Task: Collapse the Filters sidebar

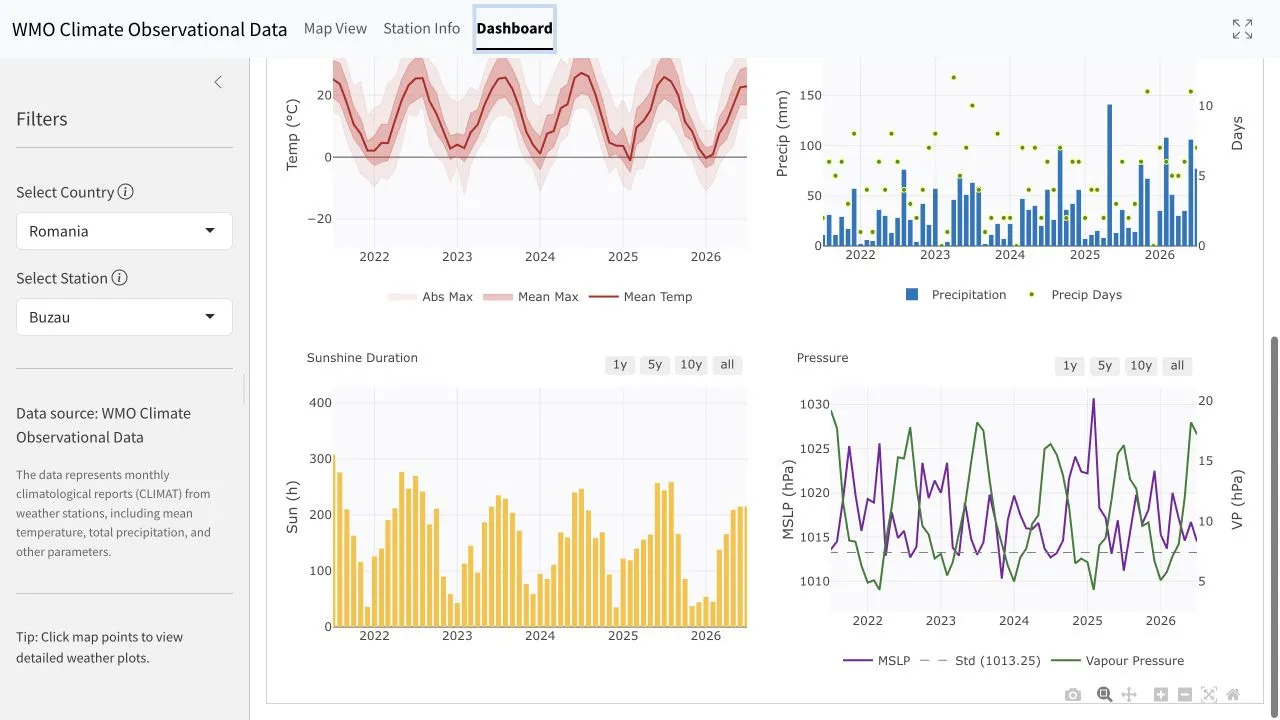Action: point(218,82)
